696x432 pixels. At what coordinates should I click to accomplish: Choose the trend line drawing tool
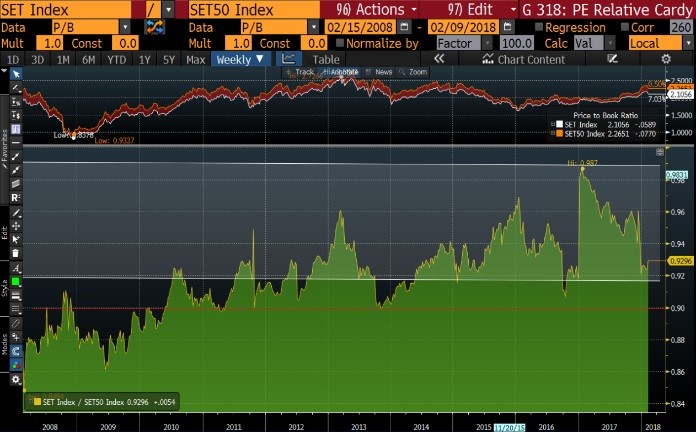(x=16, y=87)
